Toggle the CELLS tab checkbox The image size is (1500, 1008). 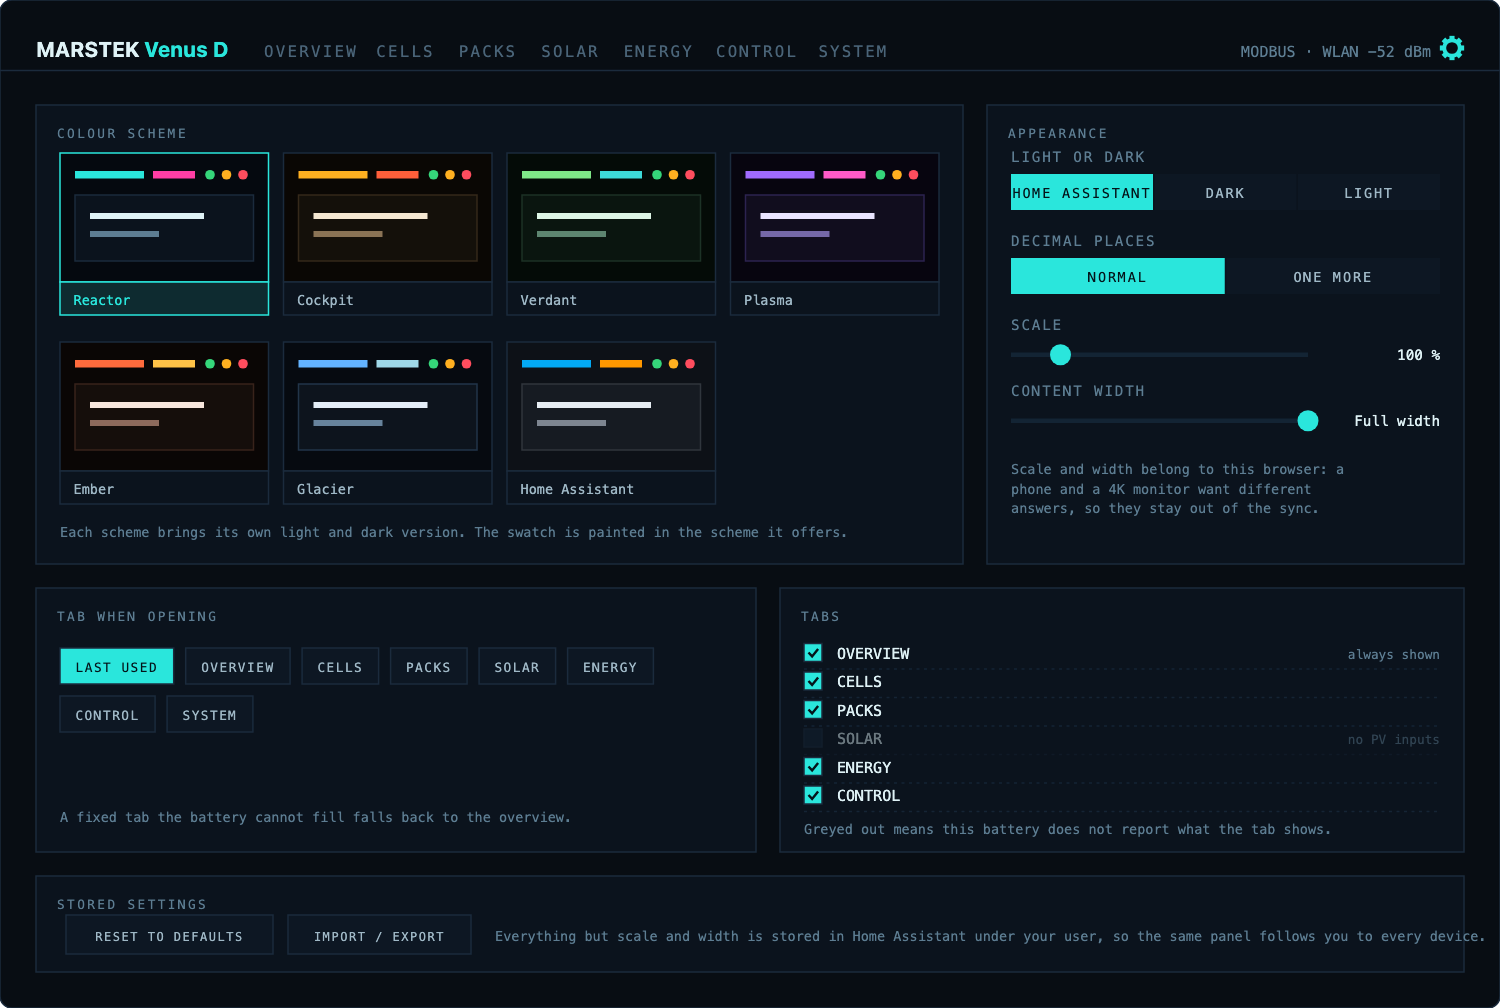(x=813, y=681)
